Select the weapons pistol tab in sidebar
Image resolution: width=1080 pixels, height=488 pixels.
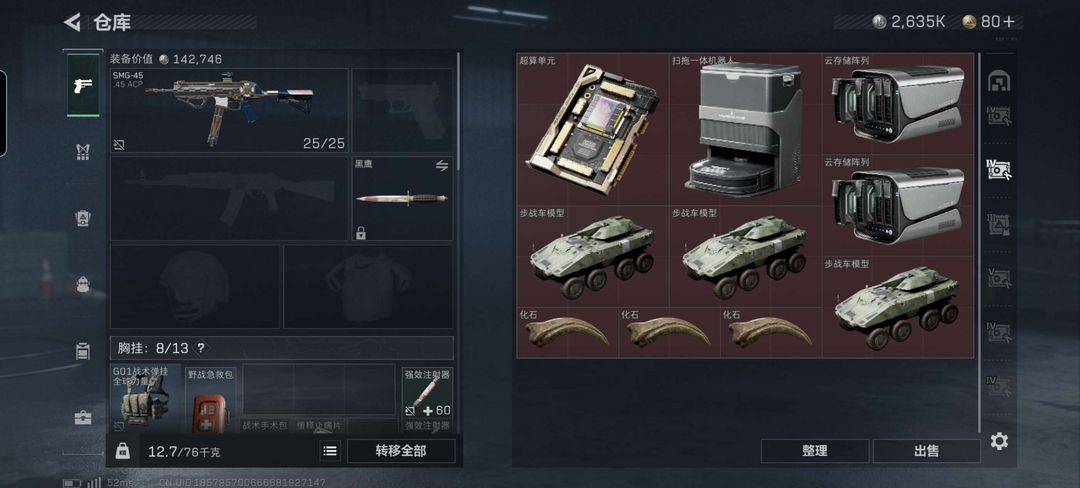coord(83,87)
